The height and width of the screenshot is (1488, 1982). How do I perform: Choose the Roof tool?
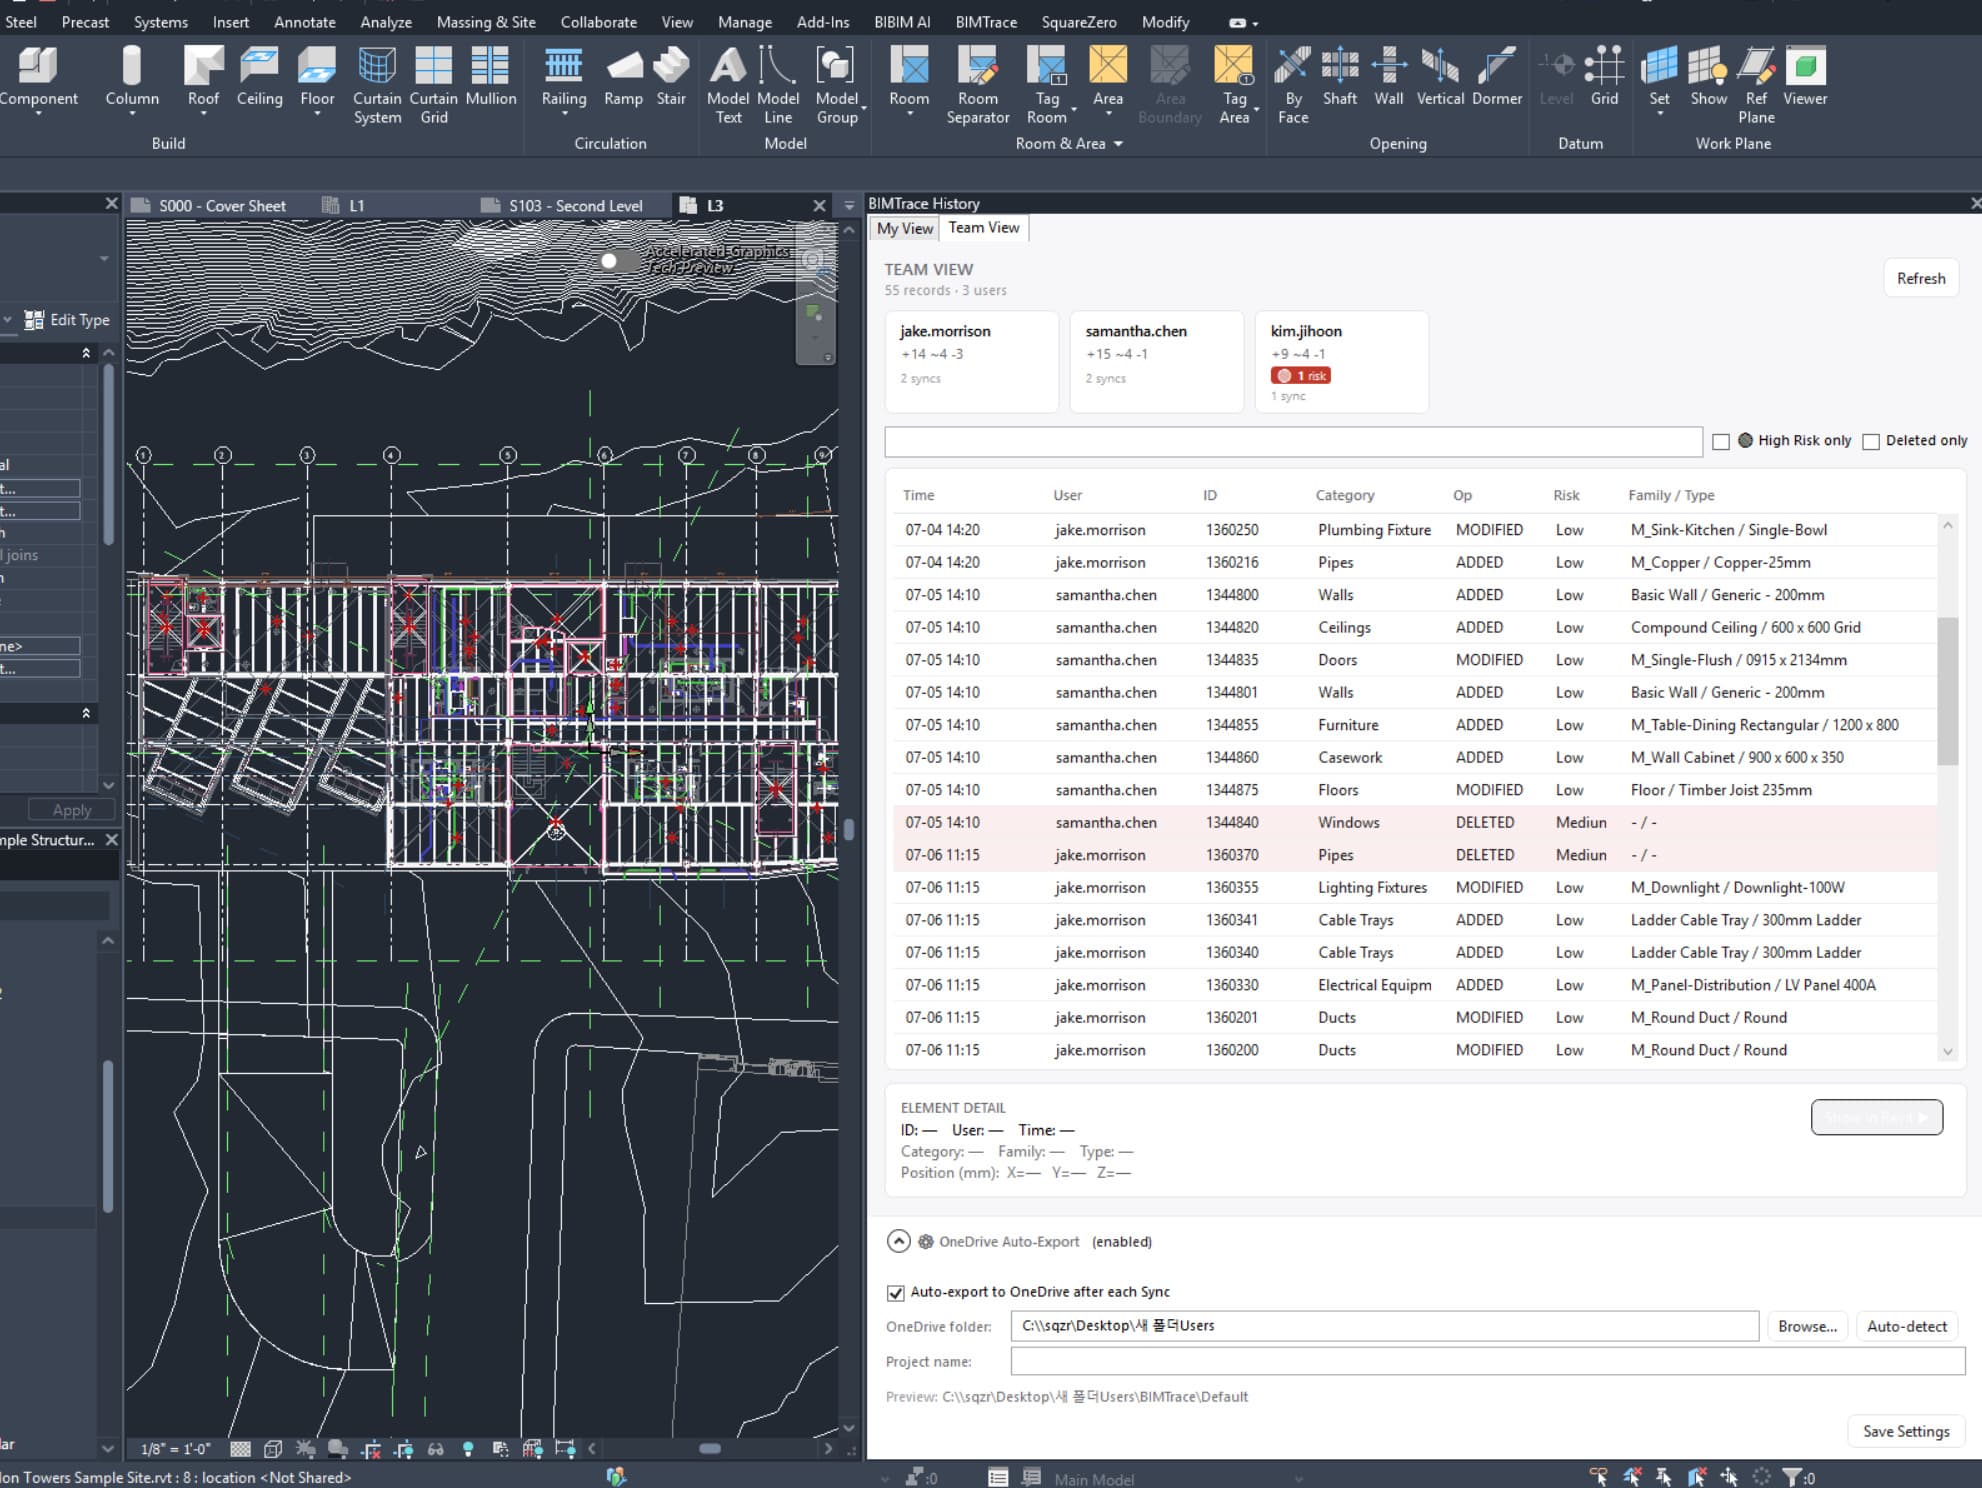(x=203, y=78)
